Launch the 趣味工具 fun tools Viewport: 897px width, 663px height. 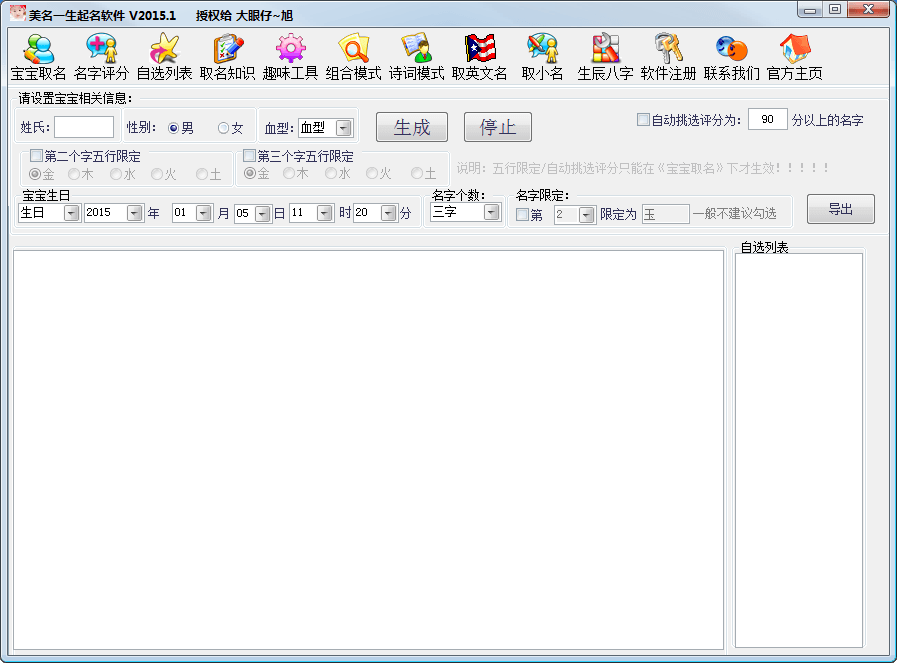coord(288,55)
